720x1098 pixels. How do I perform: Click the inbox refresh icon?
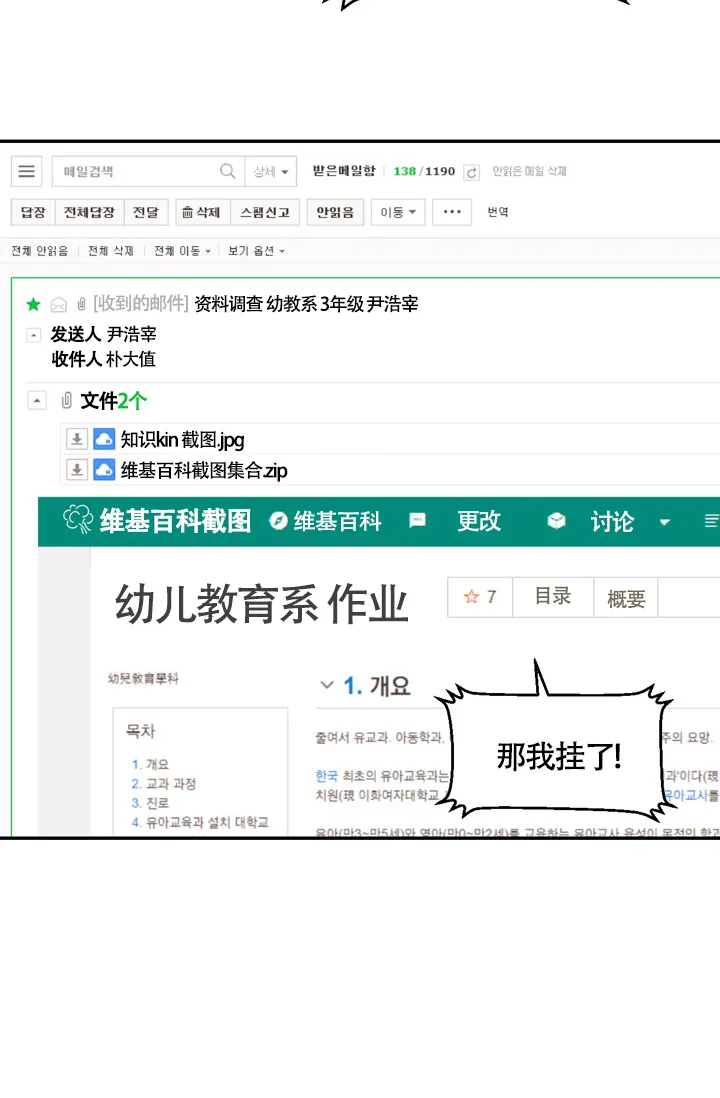pos(472,172)
